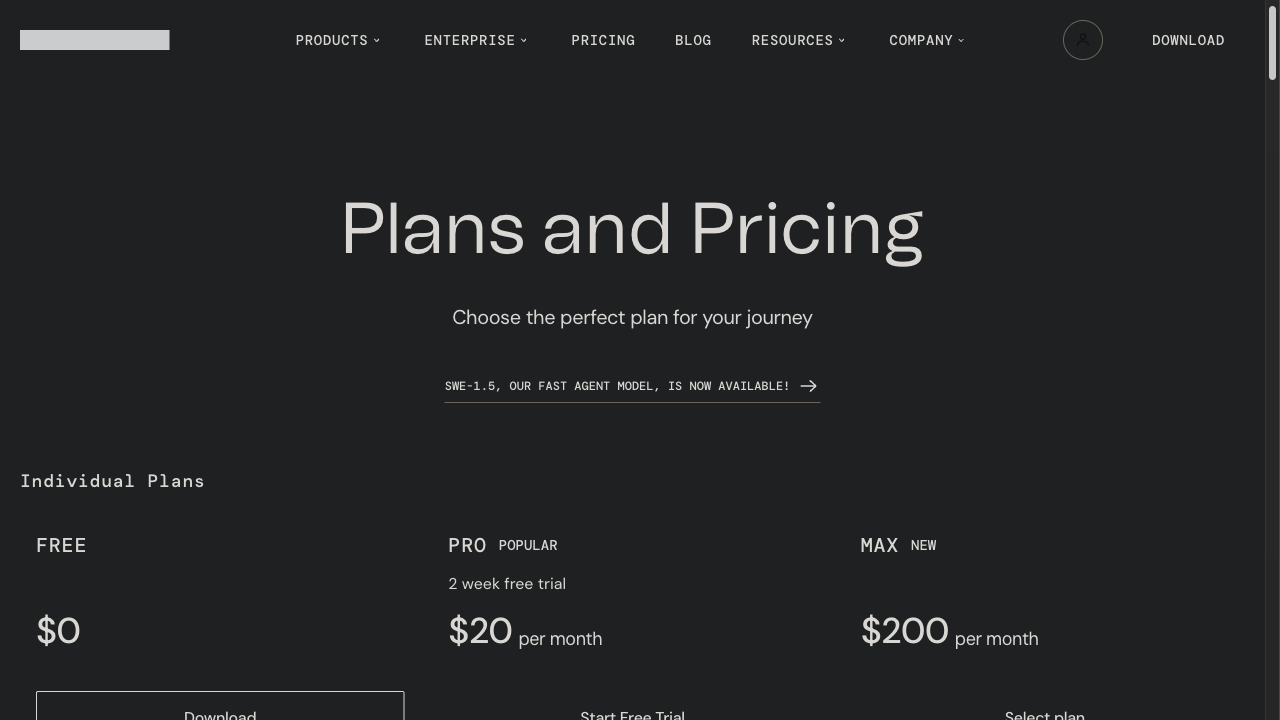The height and width of the screenshot is (720, 1280).
Task: Click the $200 per month price text
Action: tap(950, 631)
